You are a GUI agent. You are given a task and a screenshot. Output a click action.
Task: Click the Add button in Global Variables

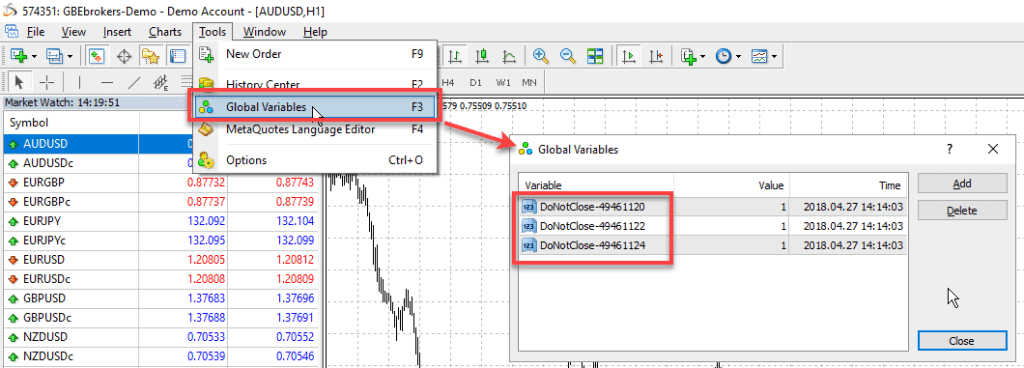pos(962,184)
